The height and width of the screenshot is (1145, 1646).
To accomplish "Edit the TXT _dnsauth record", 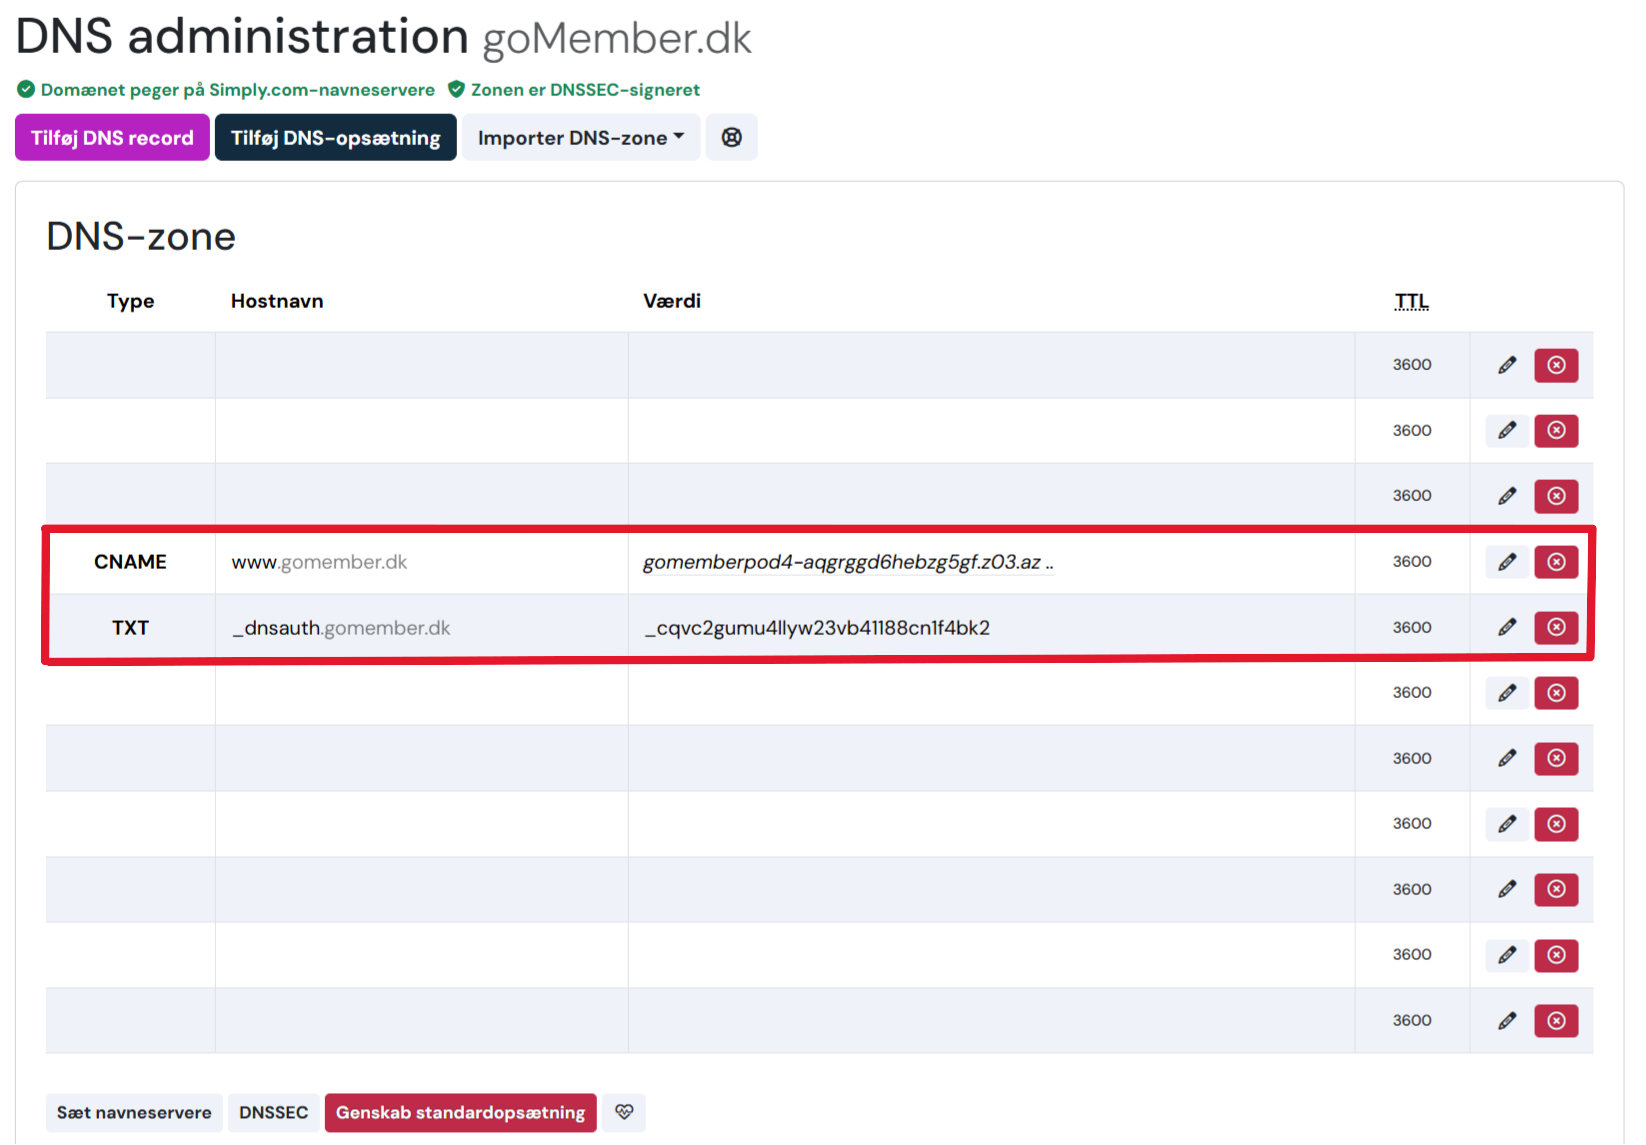I will tap(1507, 627).
